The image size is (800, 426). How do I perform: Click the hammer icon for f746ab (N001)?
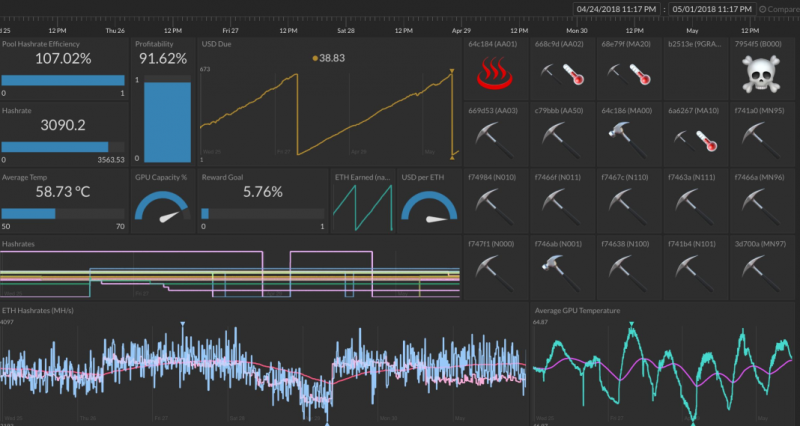click(561, 273)
